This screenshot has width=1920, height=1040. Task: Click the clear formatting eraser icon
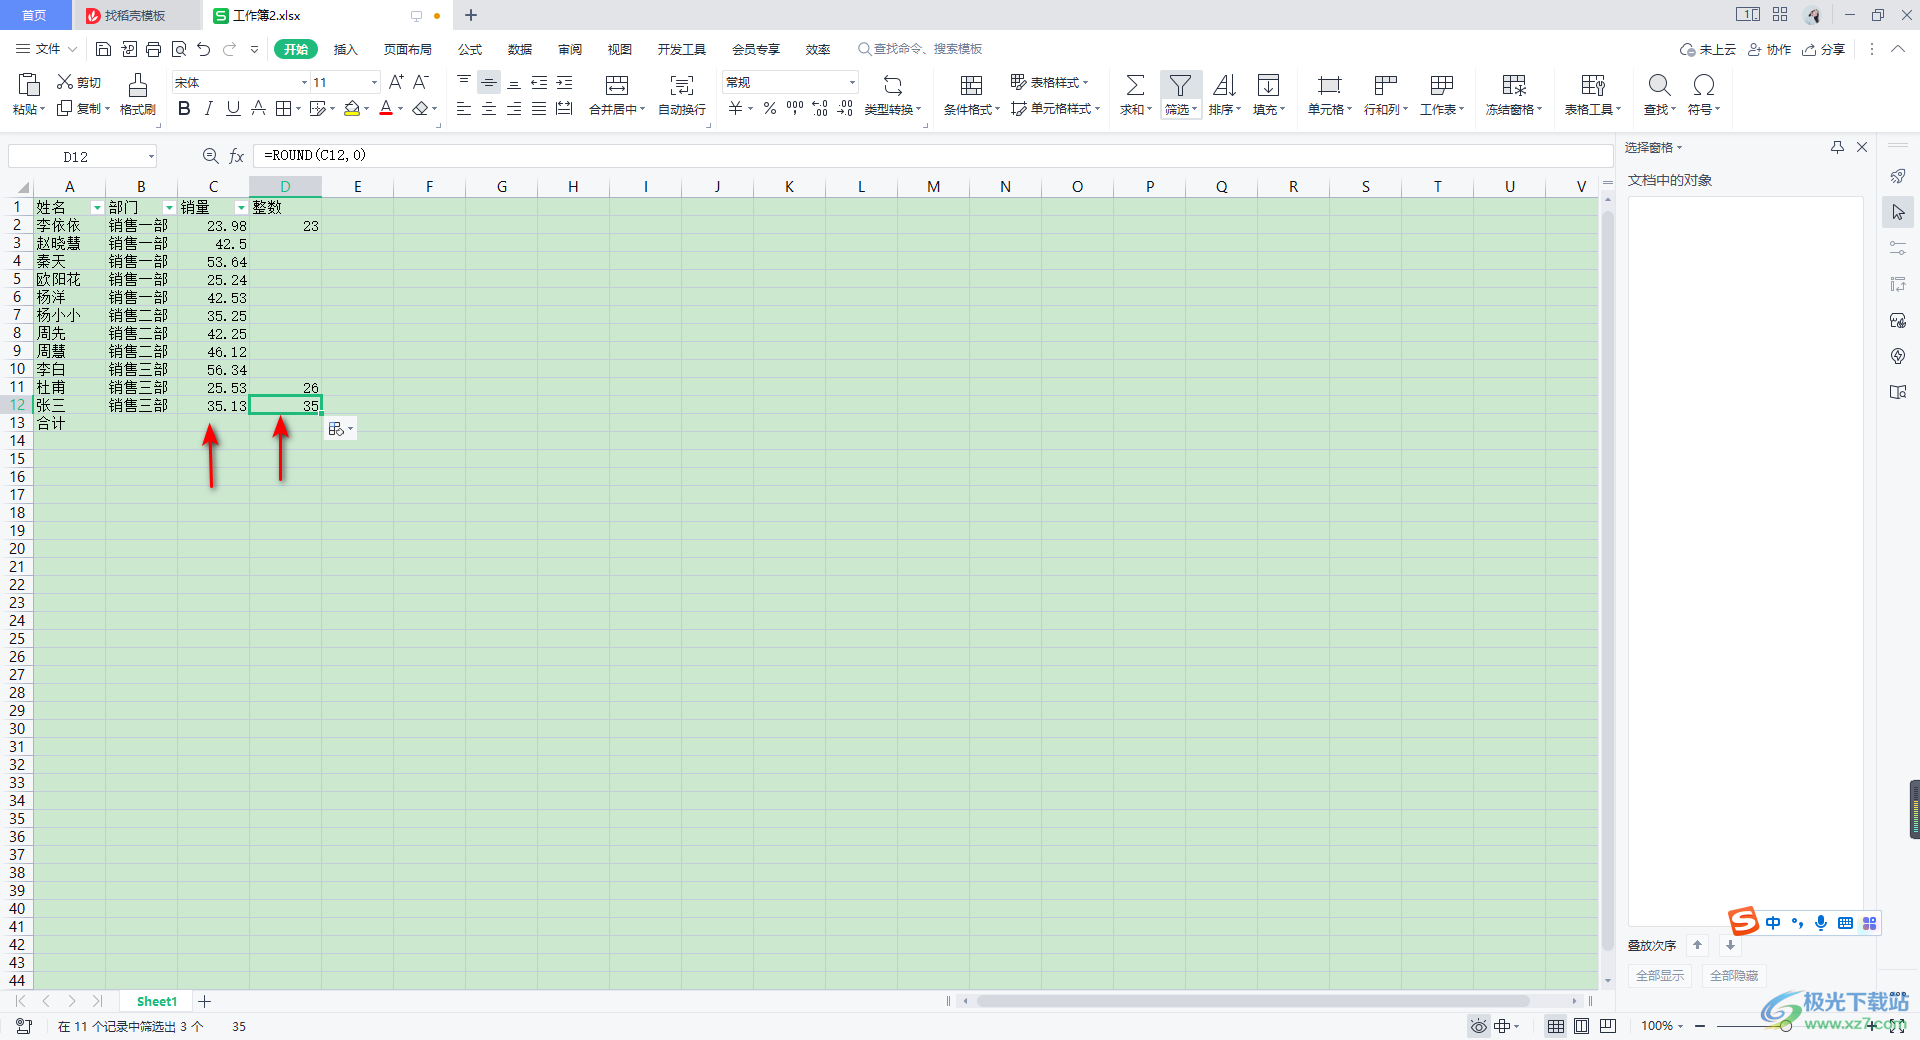[421, 109]
